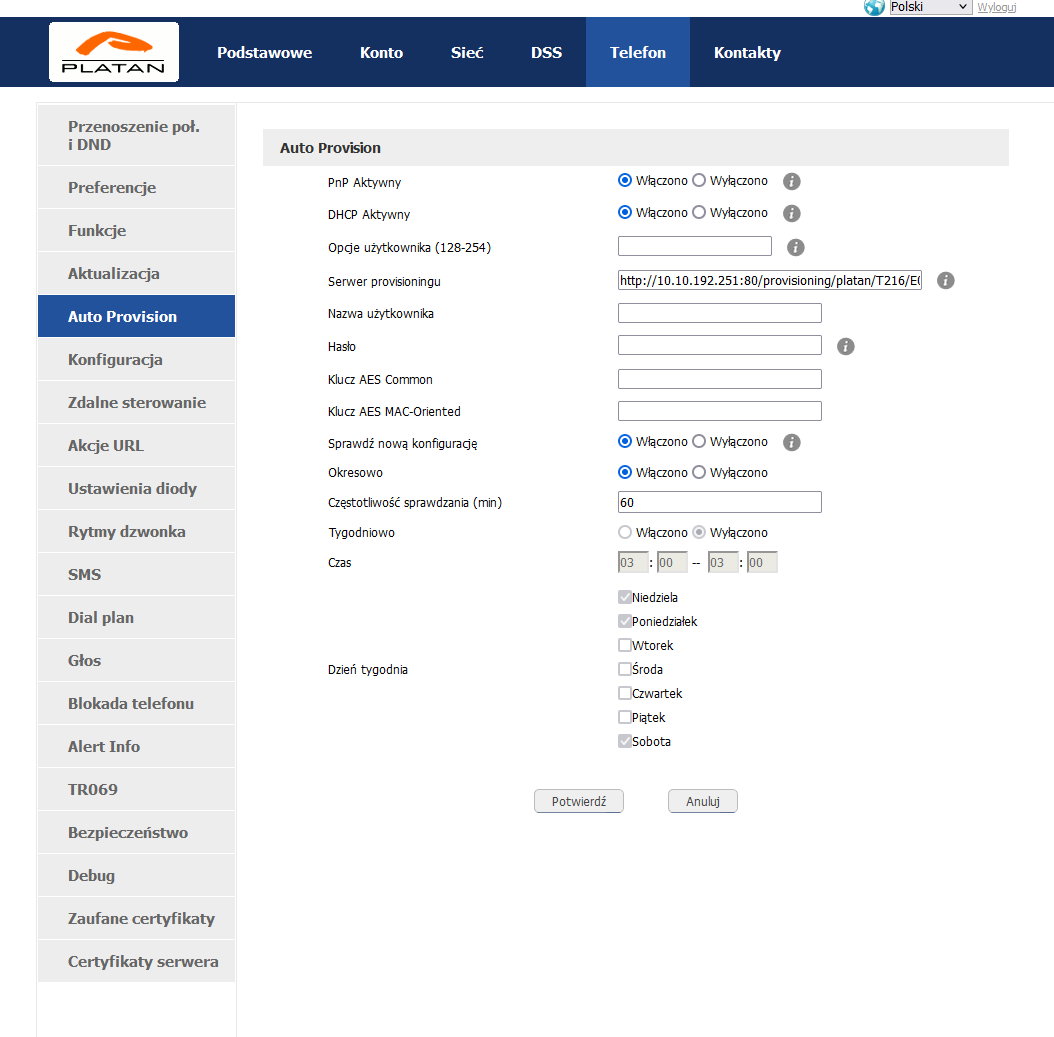Screen dimensions: 1054x1037
Task: Open Zdalne sterowanie in the sidebar
Action: coord(136,403)
